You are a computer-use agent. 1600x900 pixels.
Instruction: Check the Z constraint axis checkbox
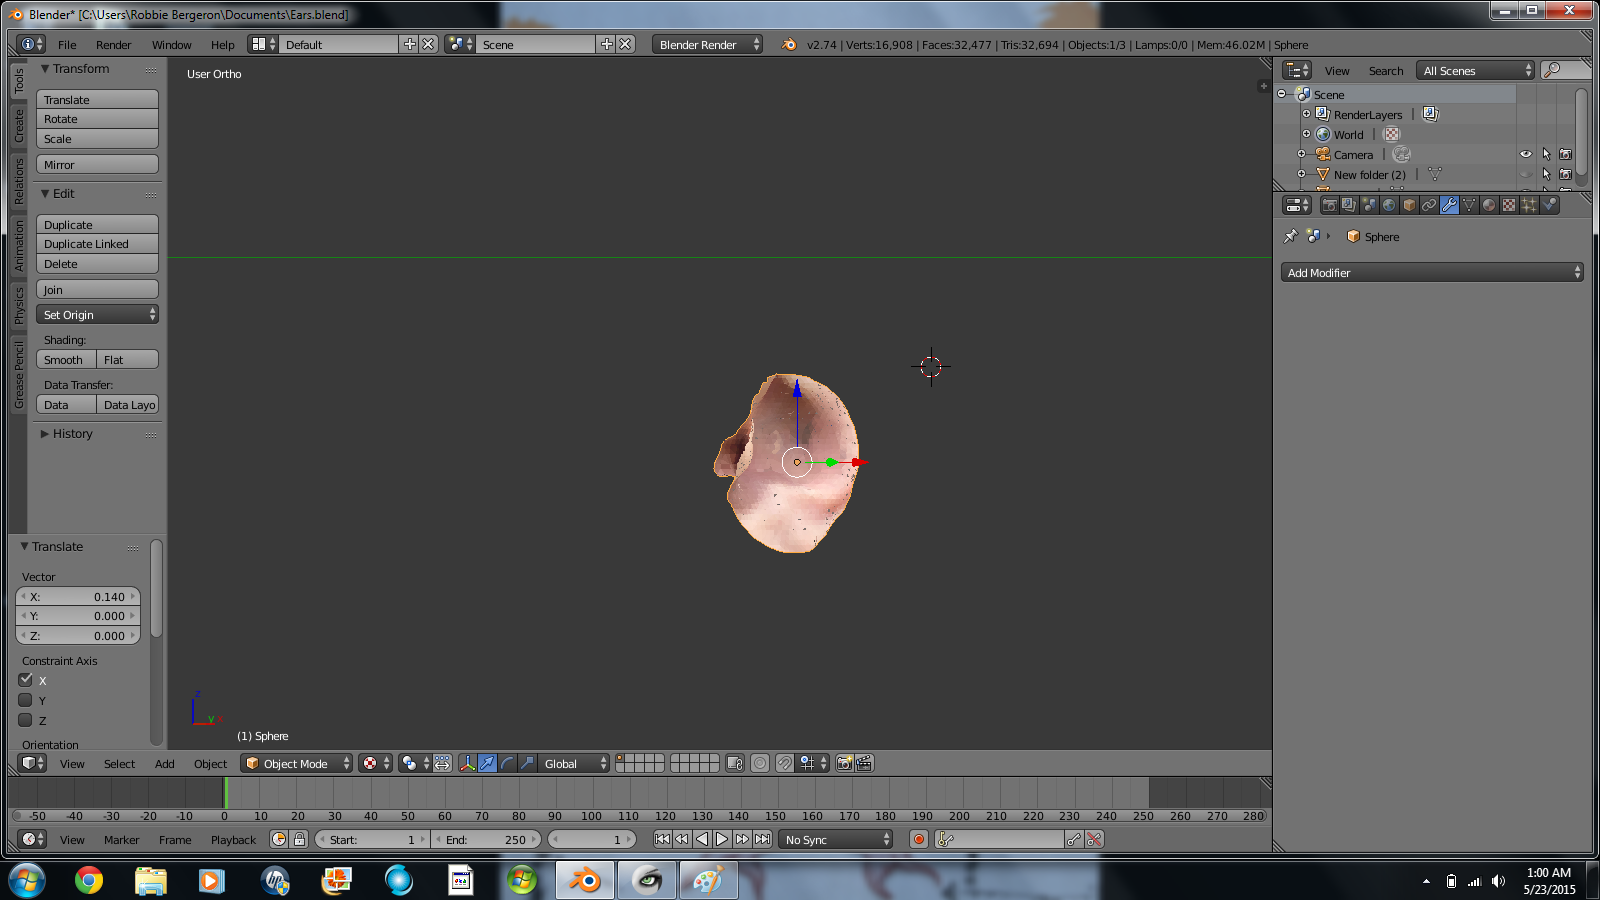[x=26, y=720]
